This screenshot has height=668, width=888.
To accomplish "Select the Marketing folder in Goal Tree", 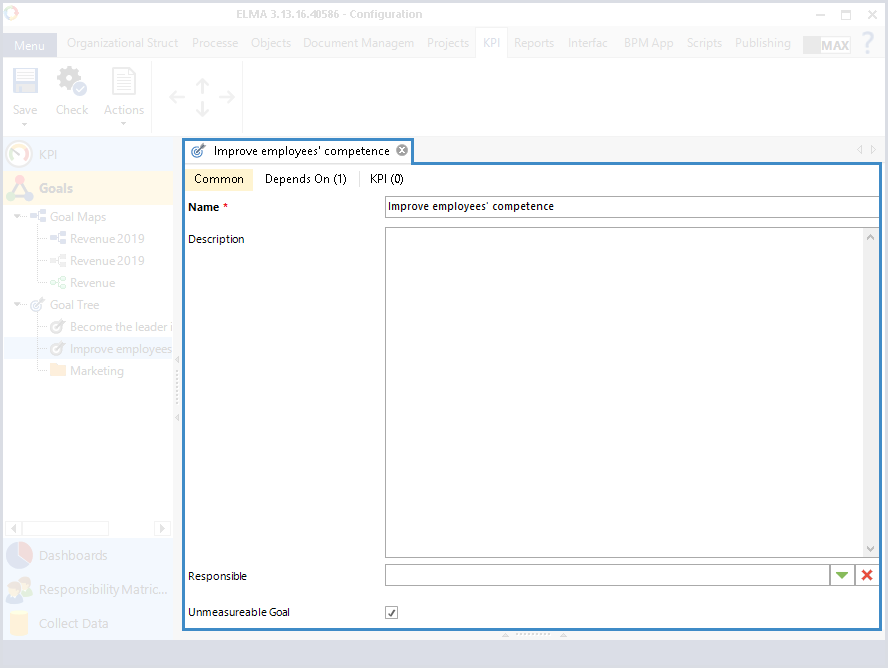I will click(x=96, y=371).
